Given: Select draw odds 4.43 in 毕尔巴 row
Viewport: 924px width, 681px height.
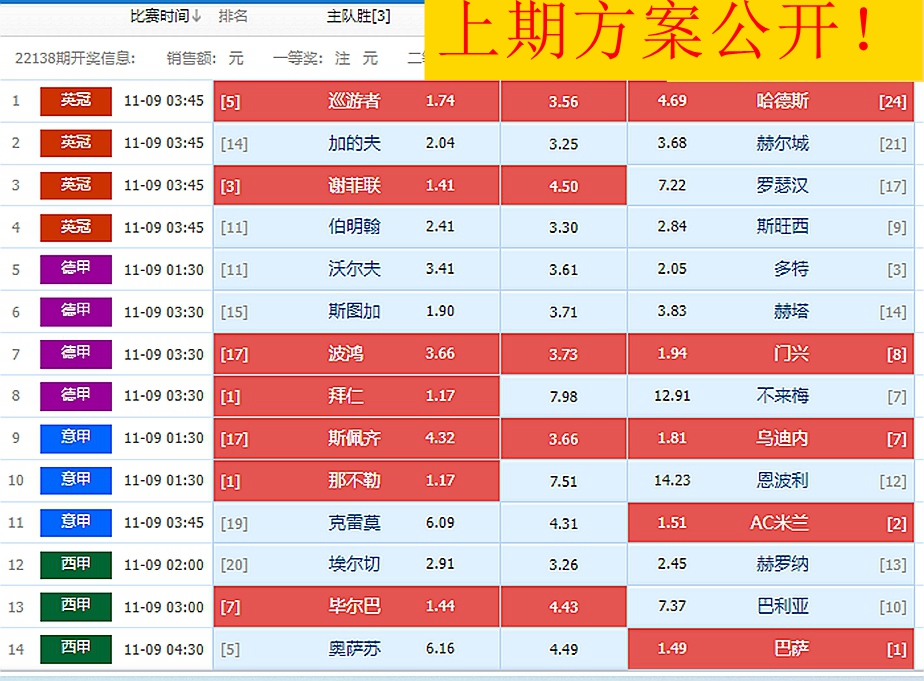Looking at the screenshot, I should [x=563, y=607].
